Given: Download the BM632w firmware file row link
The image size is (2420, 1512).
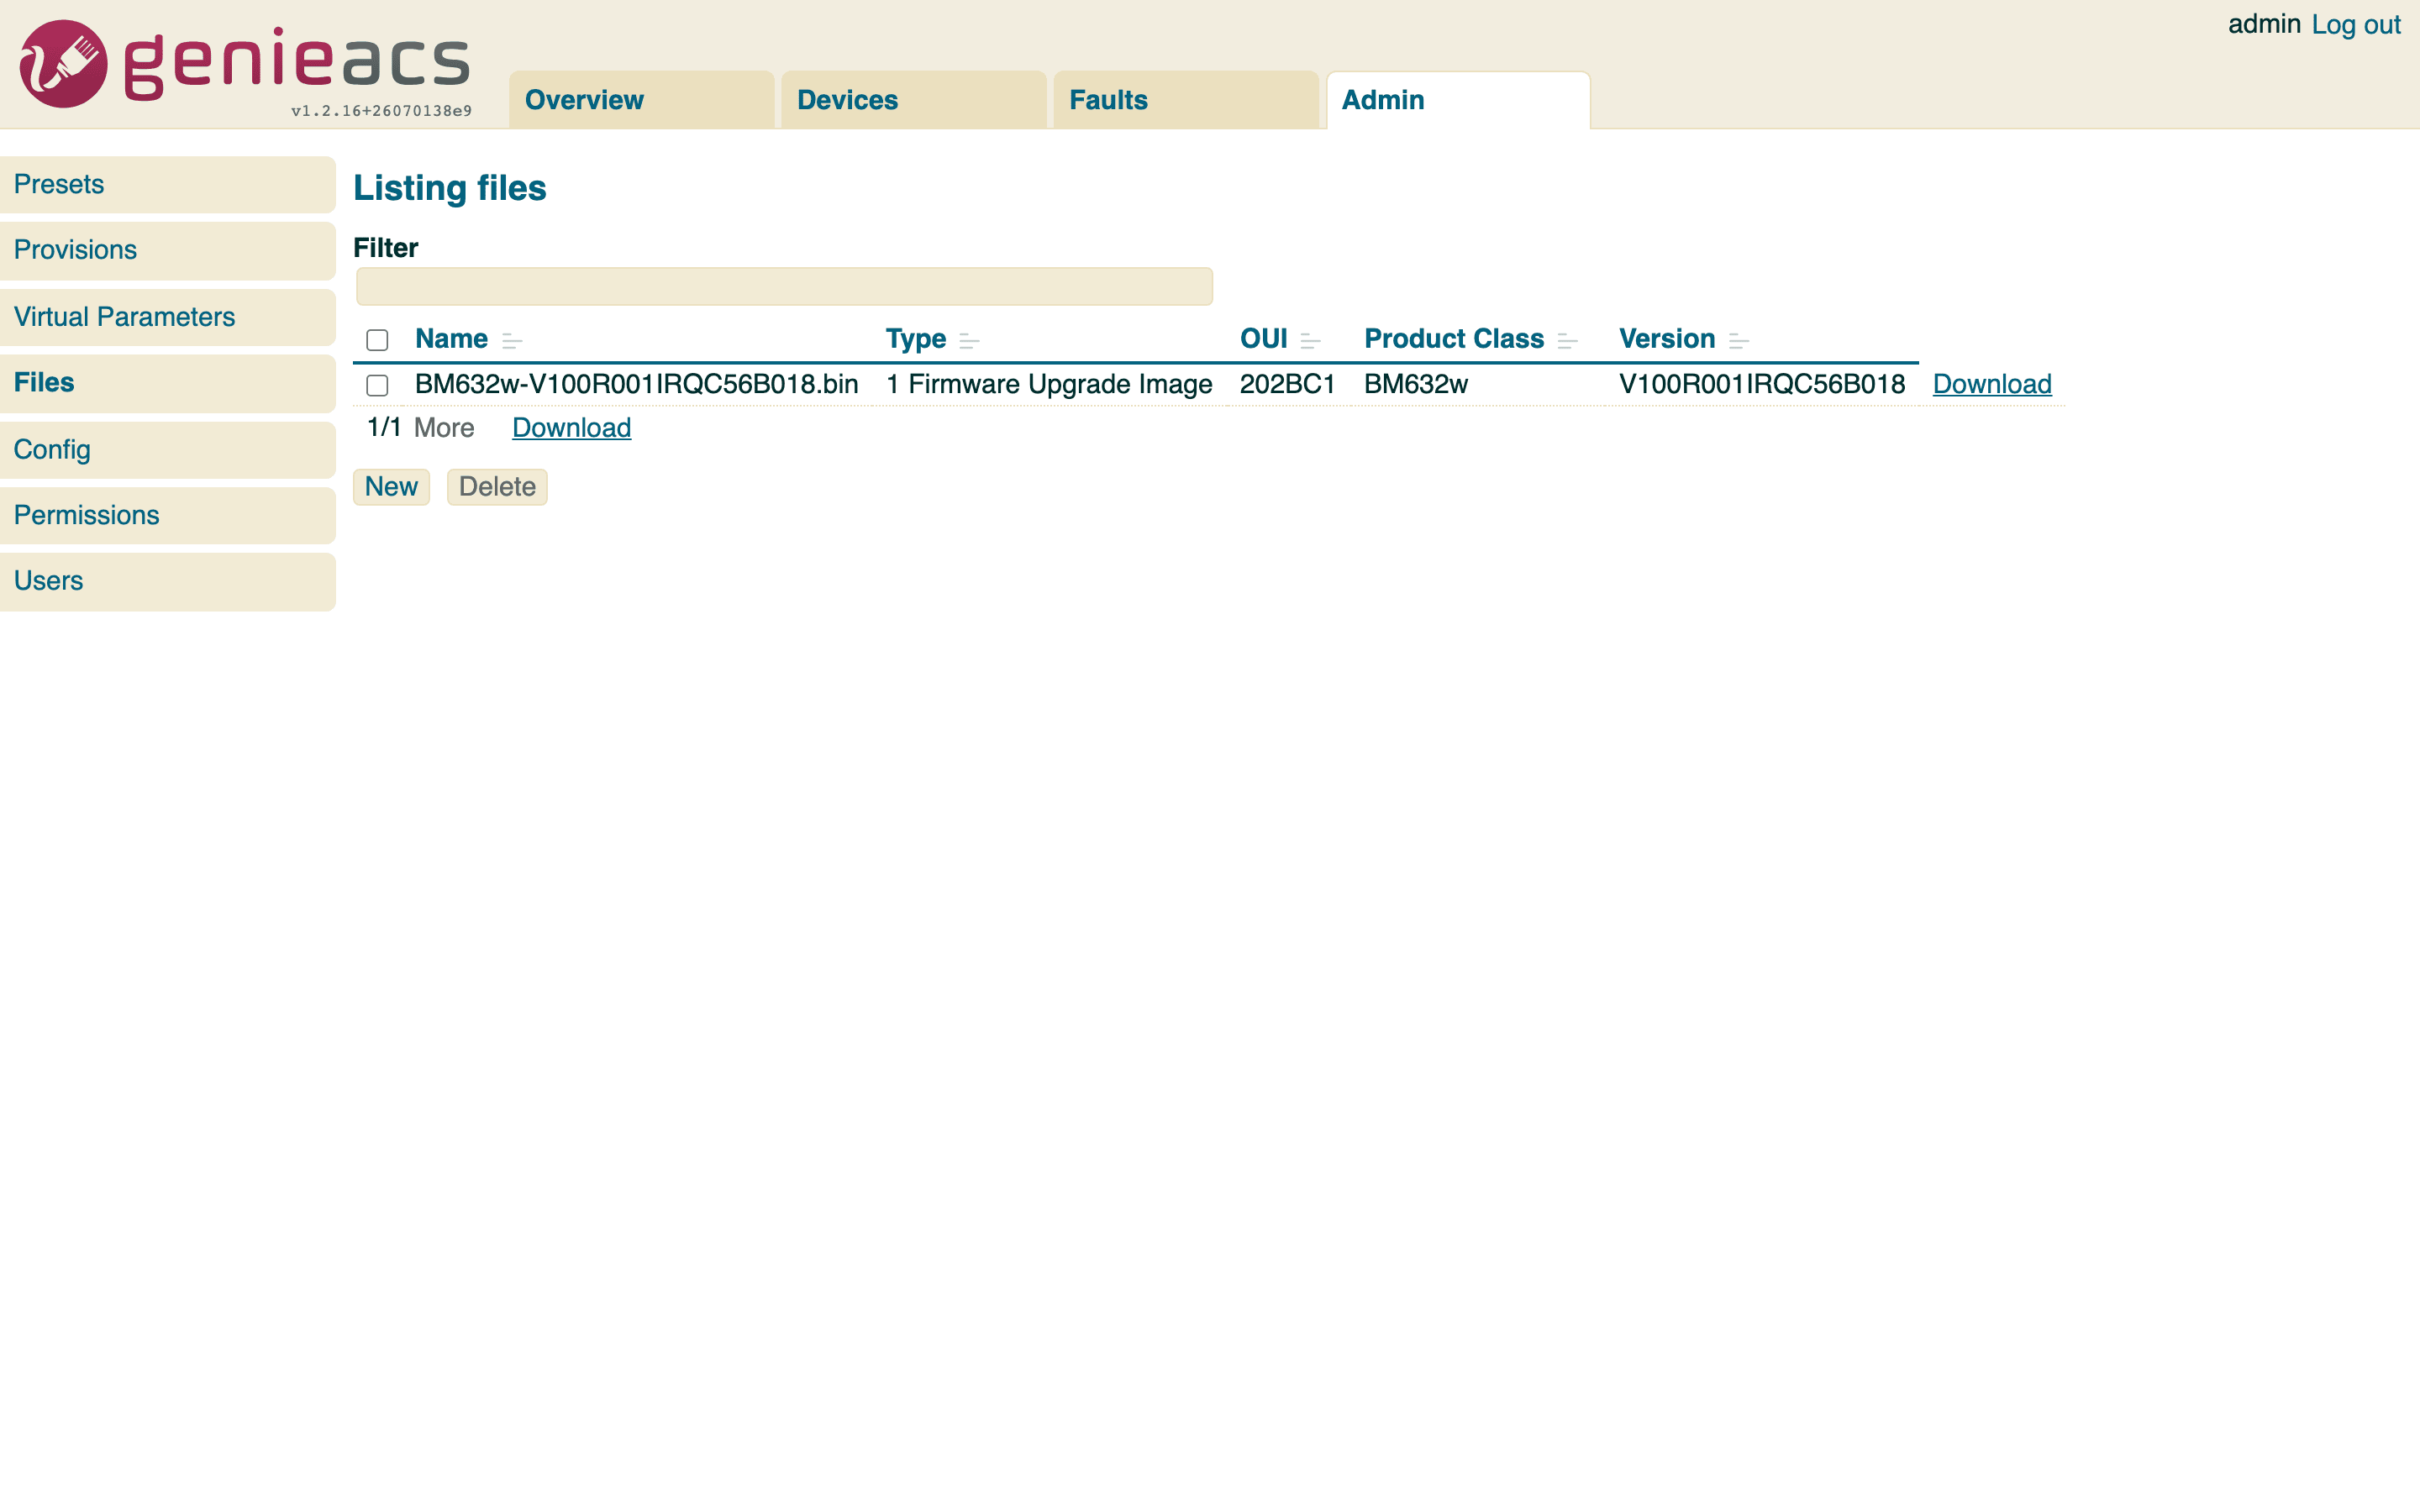Looking at the screenshot, I should (1991, 384).
